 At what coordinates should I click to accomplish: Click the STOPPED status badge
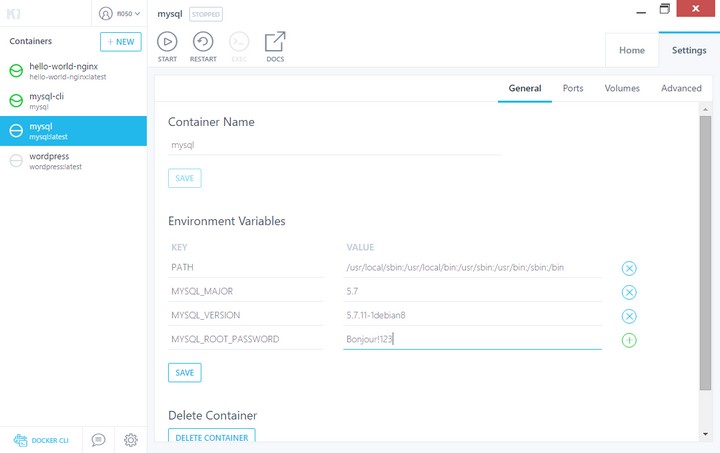pos(206,14)
